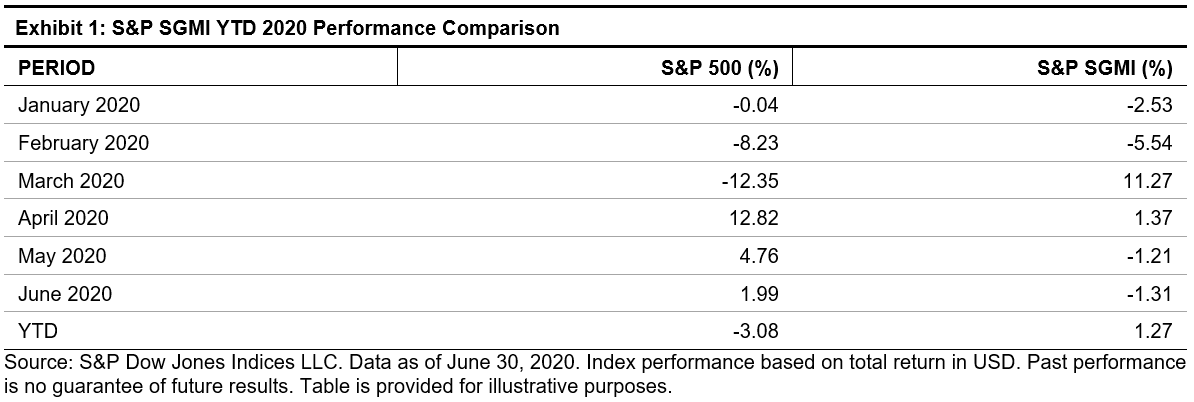1194x402 pixels.
Task: Click the -3.08 S&P 500 YTD value
Action: (x=755, y=331)
